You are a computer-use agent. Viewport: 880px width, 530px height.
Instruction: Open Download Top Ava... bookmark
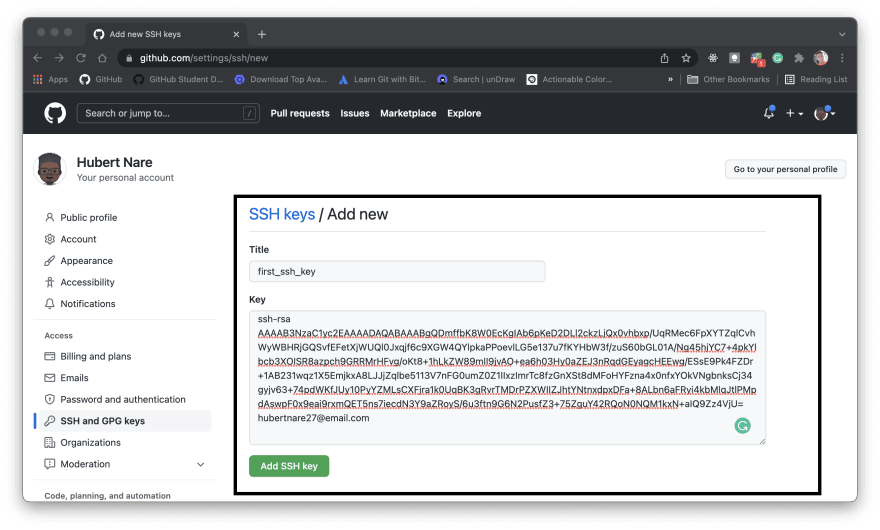tap(281, 80)
